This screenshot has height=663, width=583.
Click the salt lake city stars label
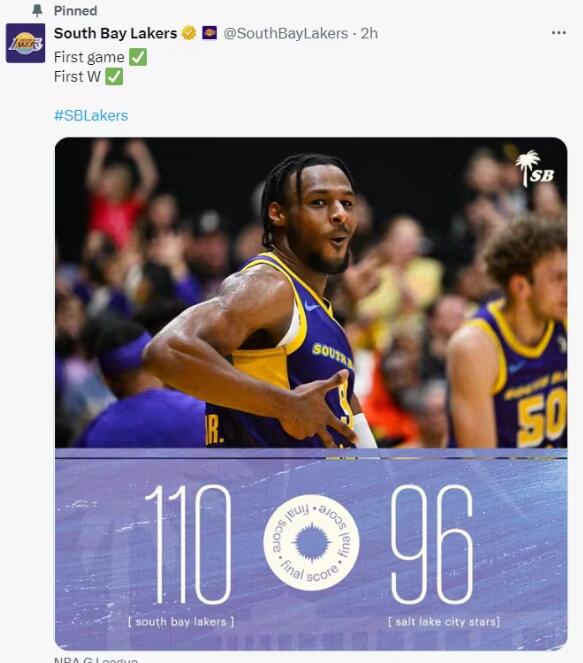point(444,622)
